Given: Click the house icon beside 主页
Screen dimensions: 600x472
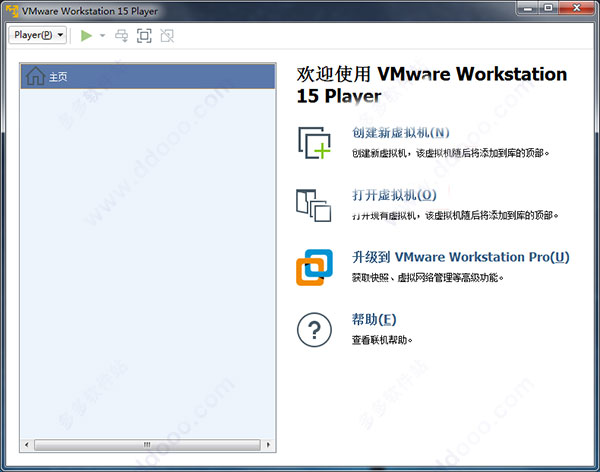Looking at the screenshot, I should tap(35, 76).
